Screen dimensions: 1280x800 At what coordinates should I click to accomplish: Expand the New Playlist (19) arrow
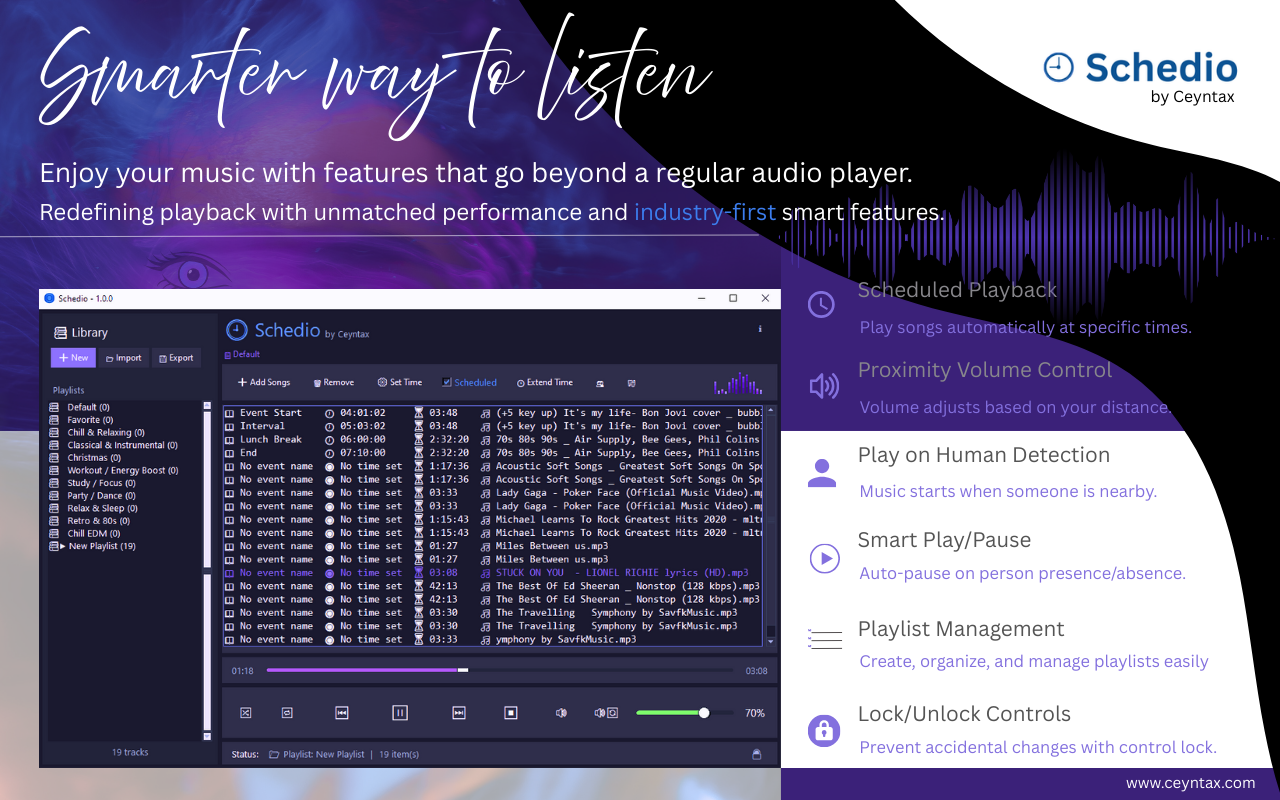[x=63, y=546]
